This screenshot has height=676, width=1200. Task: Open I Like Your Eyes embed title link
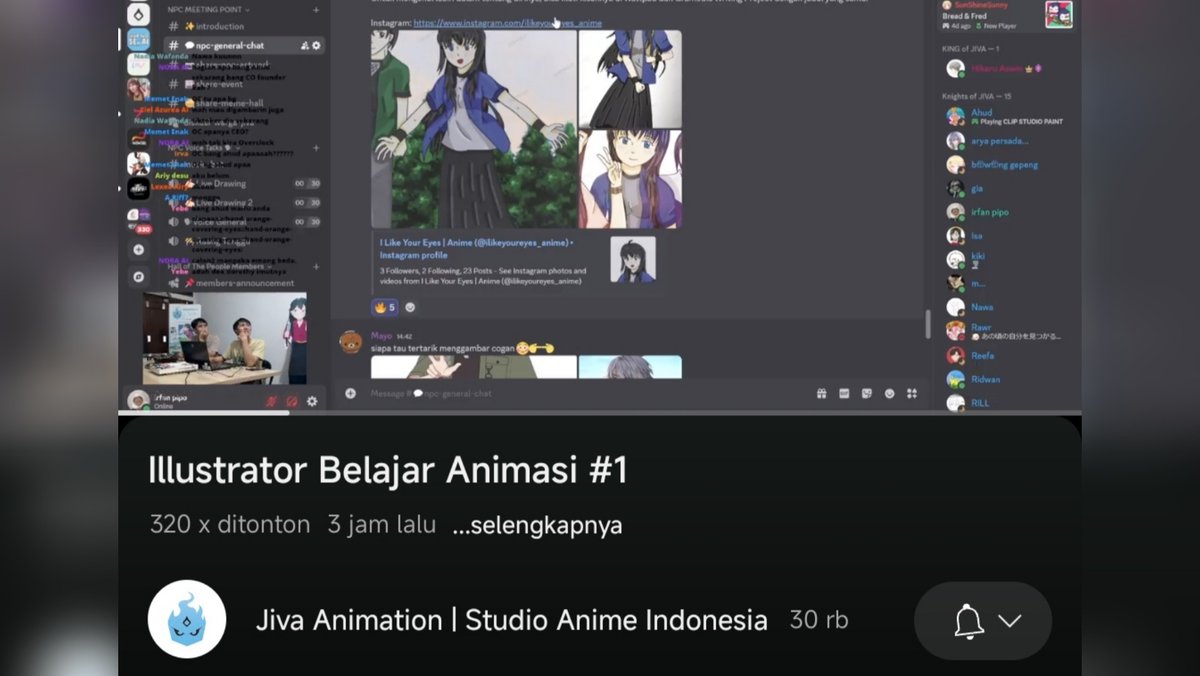click(x=475, y=248)
